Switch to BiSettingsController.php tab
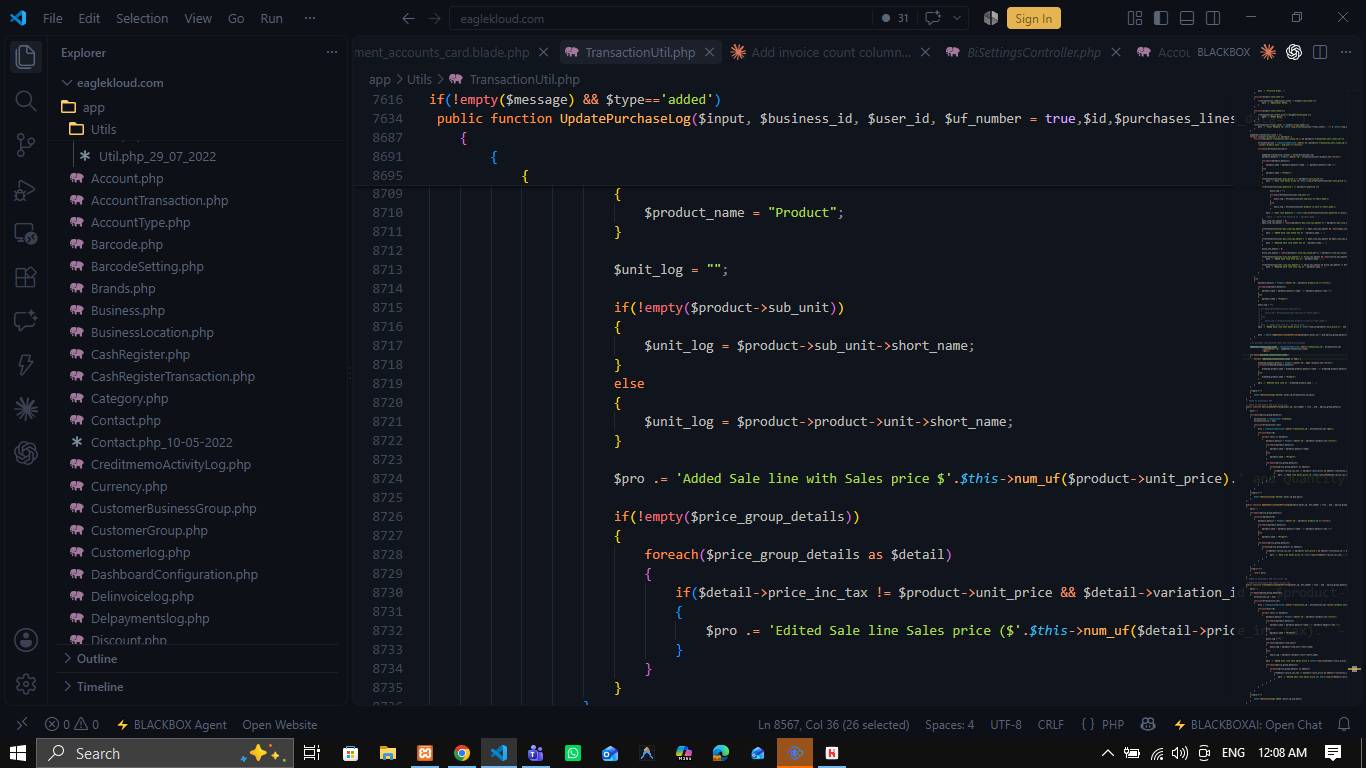The image size is (1366, 768). [1033, 52]
